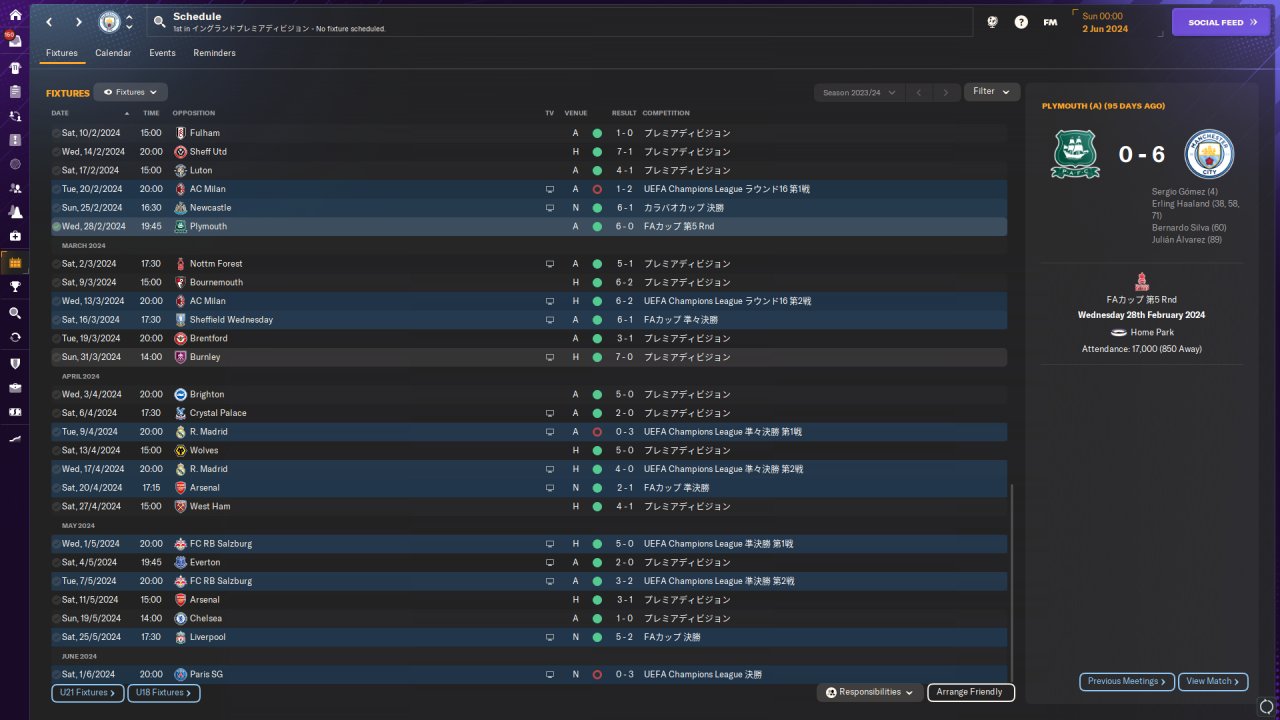Select the Wolves fixture row marker
This screenshot has width=1280, height=720.
pyautogui.click(x=56, y=451)
